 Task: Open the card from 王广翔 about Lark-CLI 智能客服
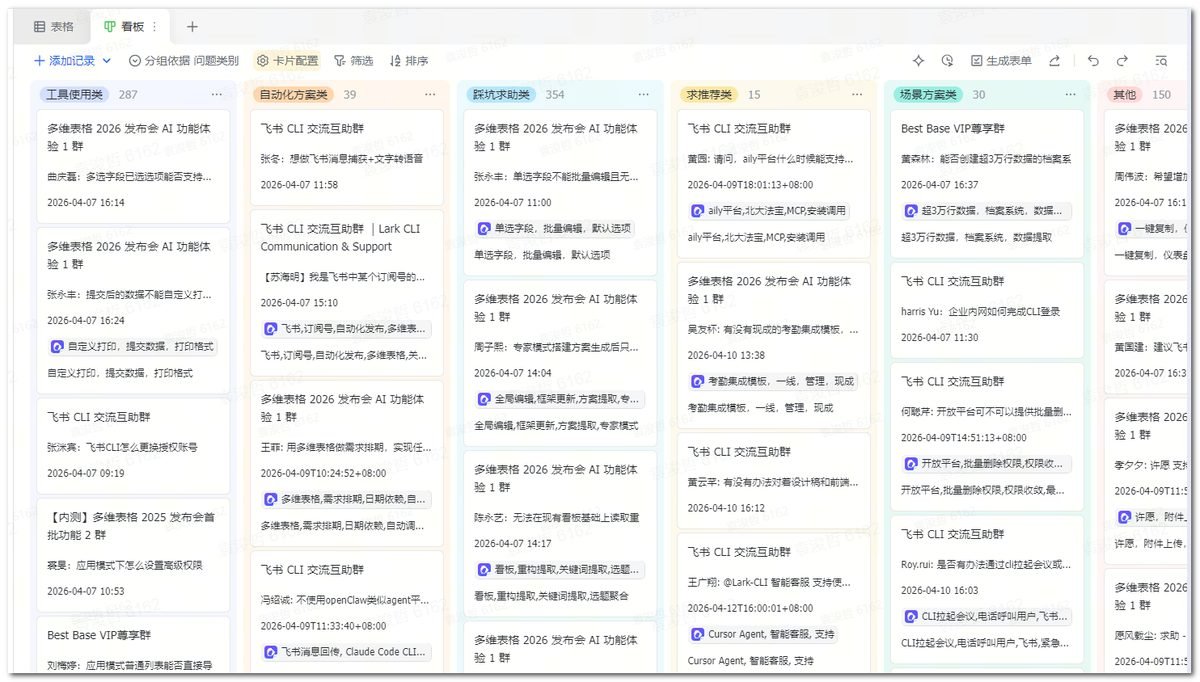(x=774, y=604)
